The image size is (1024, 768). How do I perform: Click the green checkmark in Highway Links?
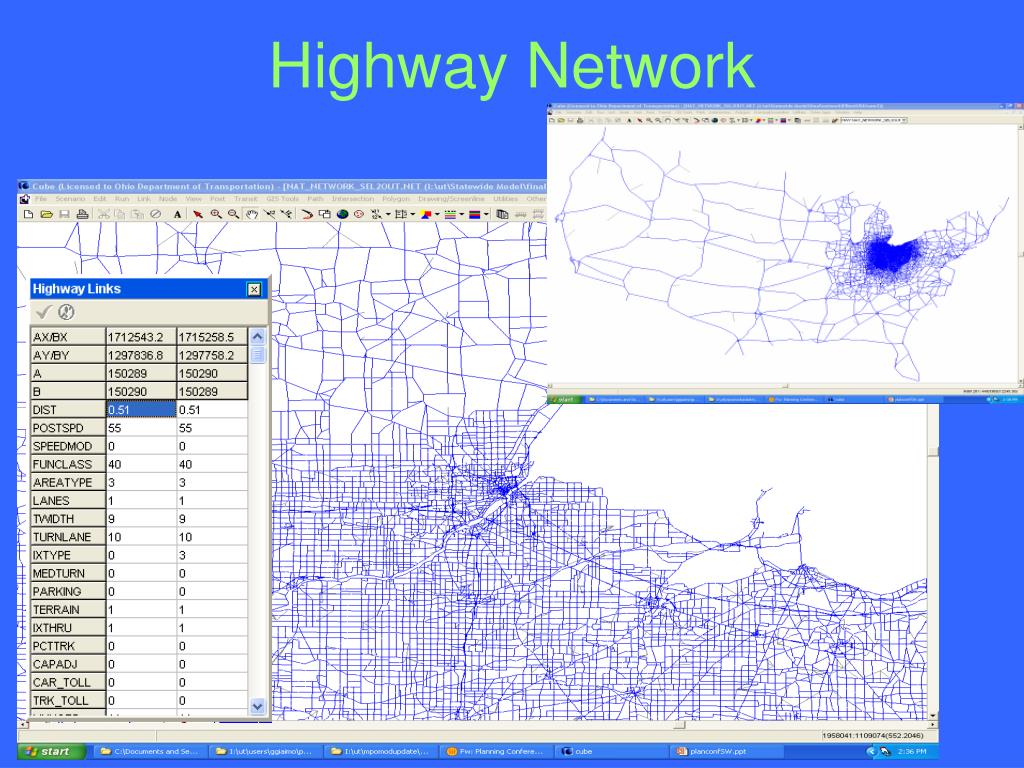pyautogui.click(x=44, y=312)
